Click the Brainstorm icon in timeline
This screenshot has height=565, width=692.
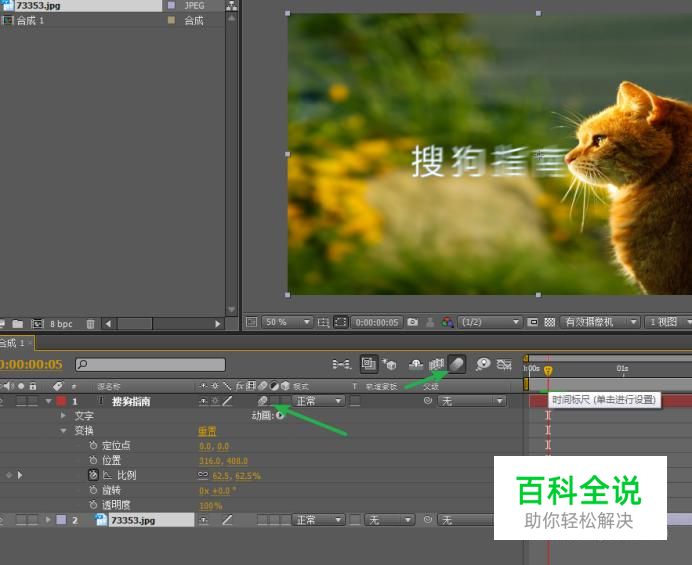pos(483,365)
